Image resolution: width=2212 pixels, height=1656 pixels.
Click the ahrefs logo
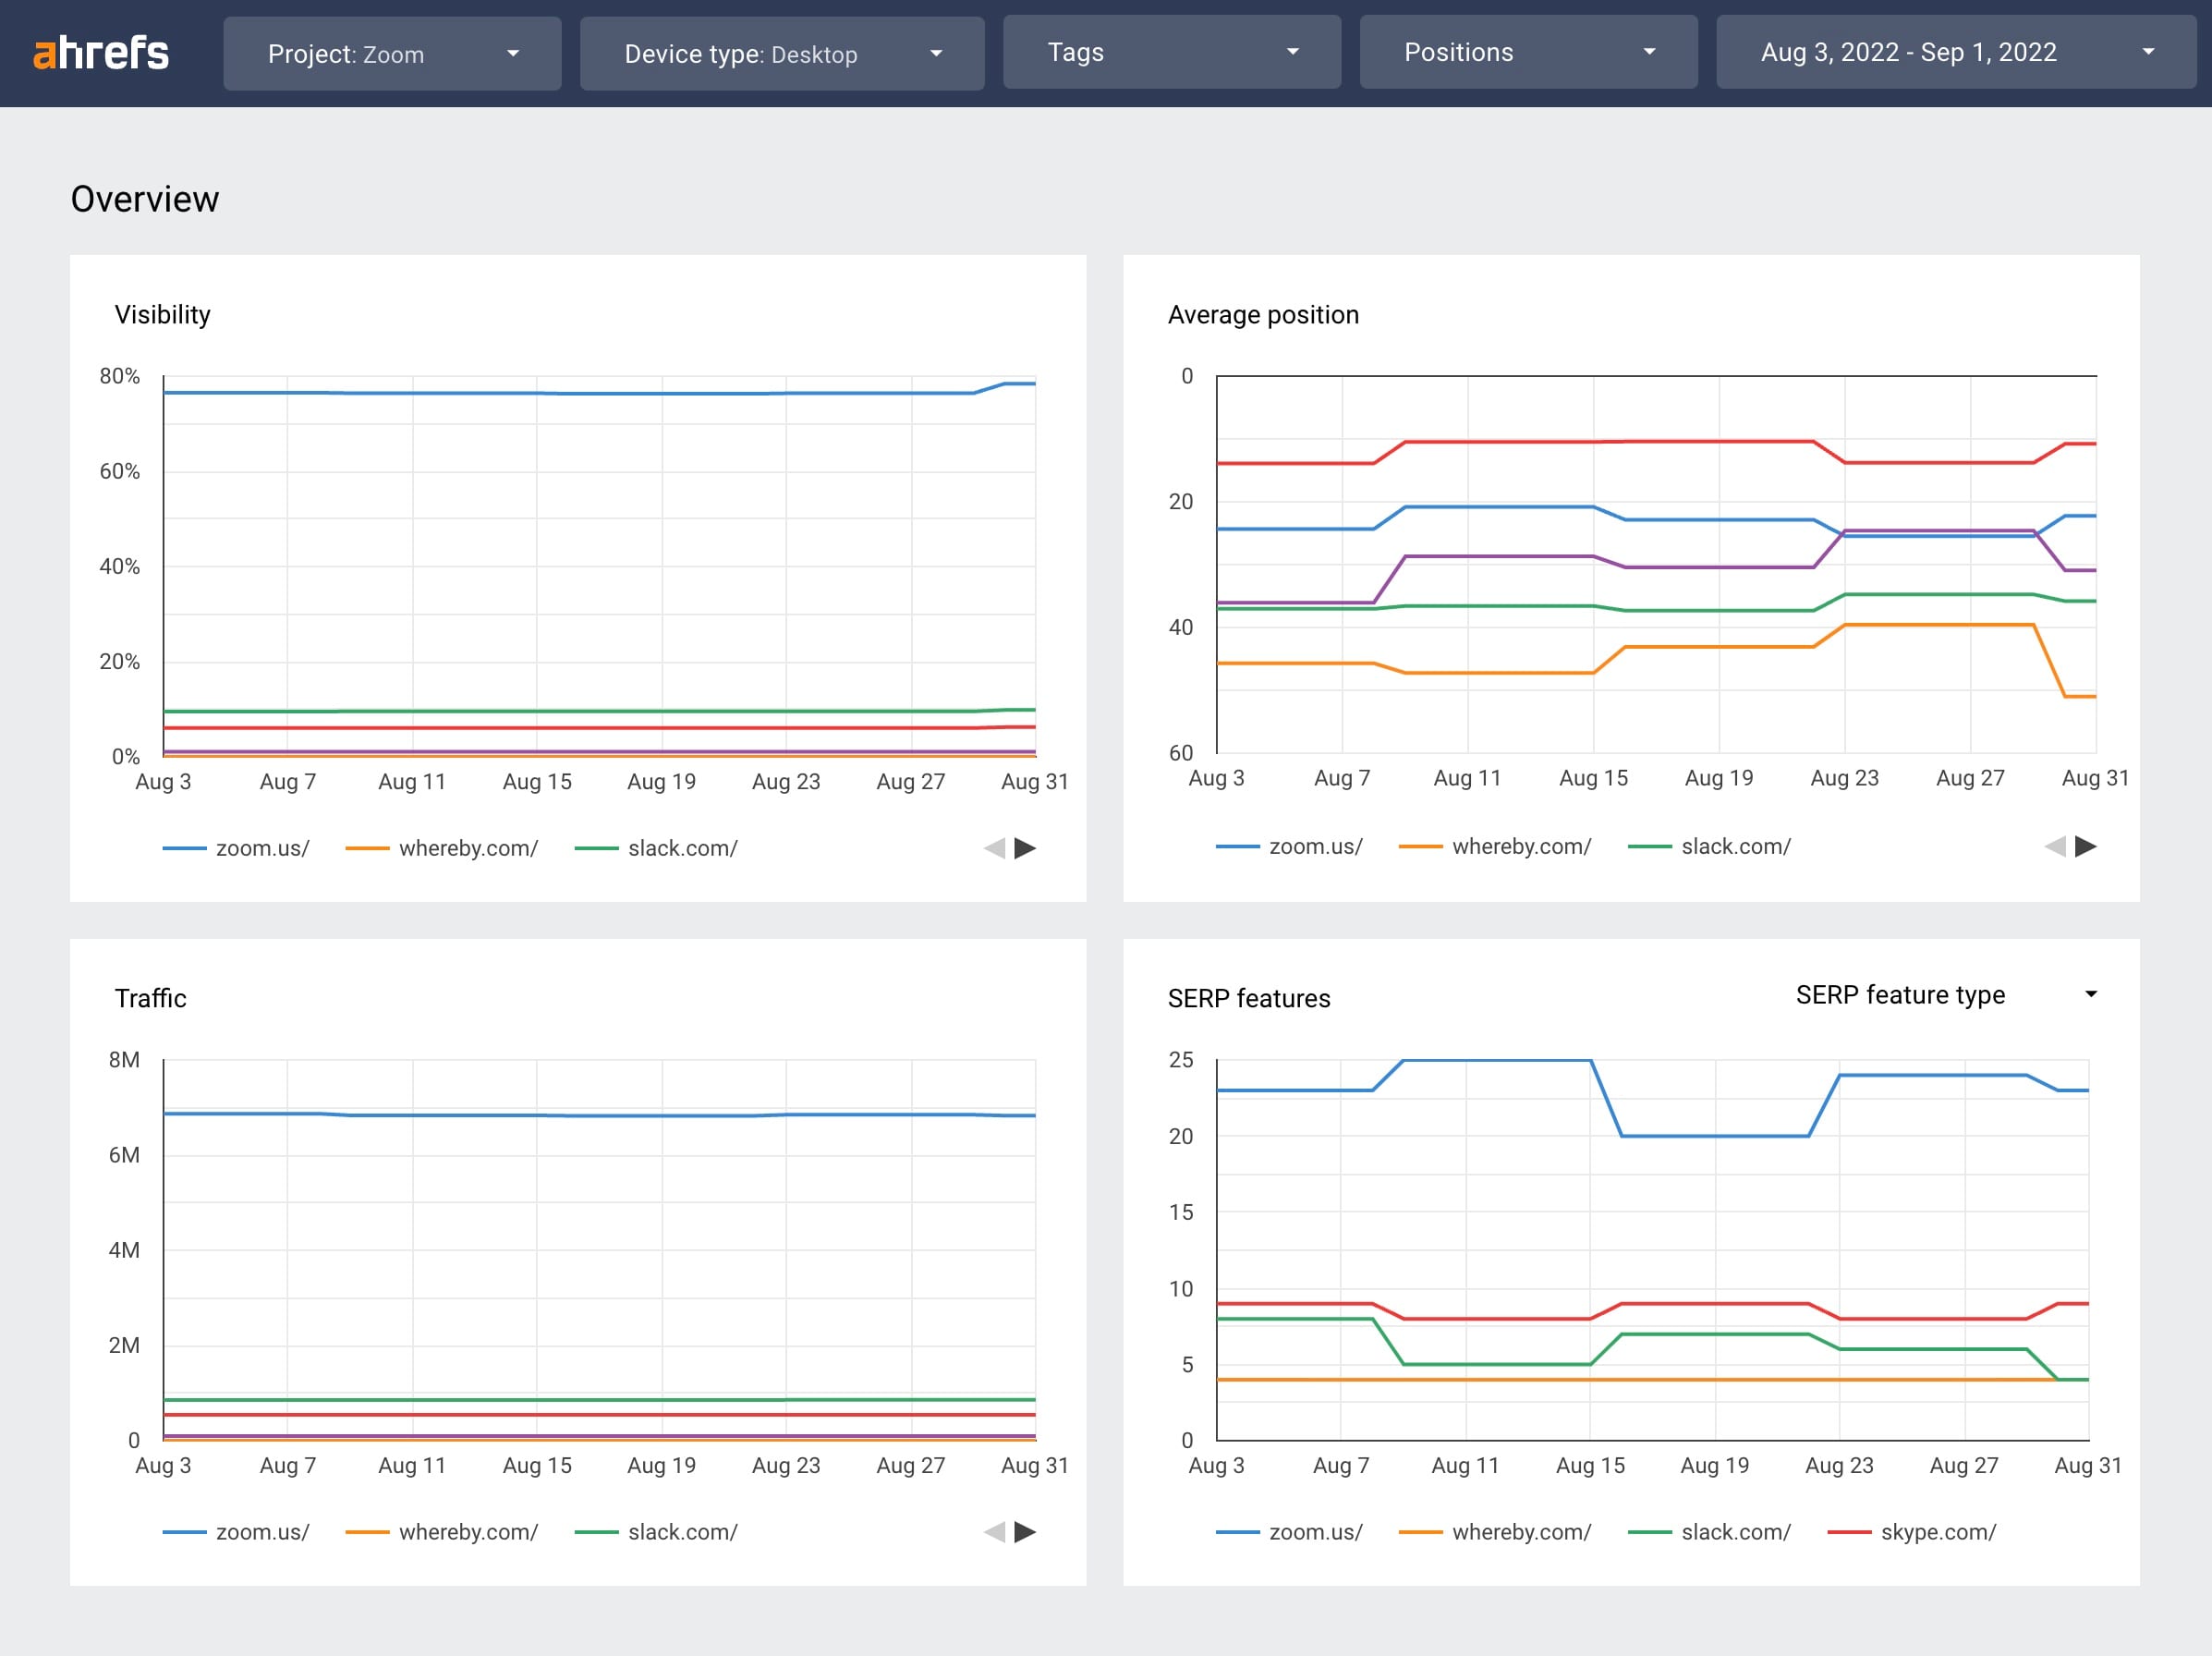tap(101, 53)
